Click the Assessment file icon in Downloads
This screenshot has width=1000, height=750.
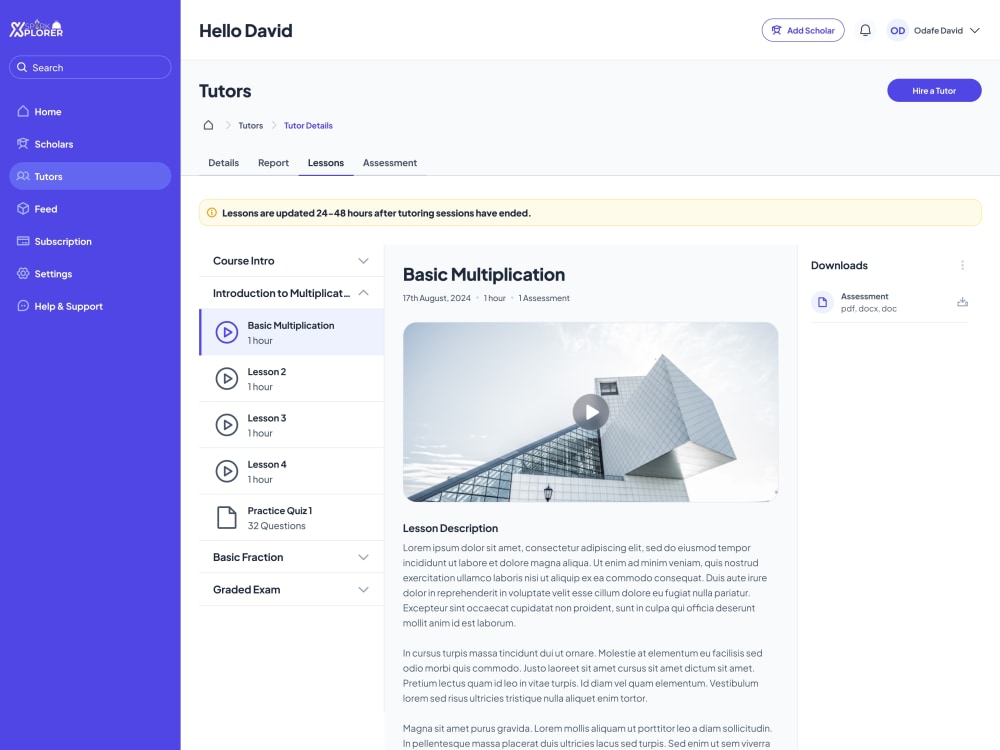(822, 302)
